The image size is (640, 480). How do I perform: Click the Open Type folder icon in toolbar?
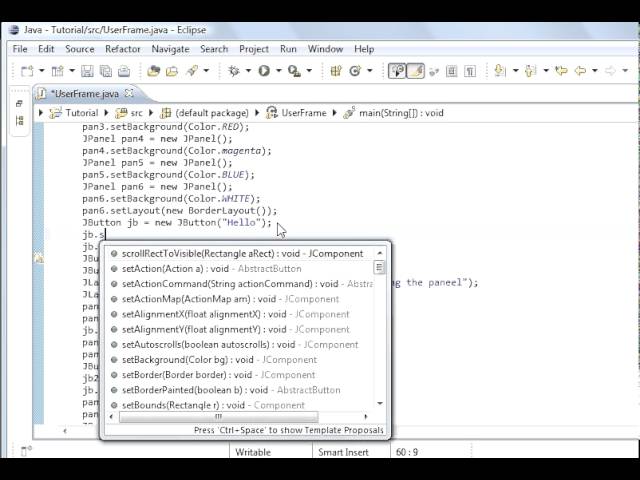tap(153, 71)
